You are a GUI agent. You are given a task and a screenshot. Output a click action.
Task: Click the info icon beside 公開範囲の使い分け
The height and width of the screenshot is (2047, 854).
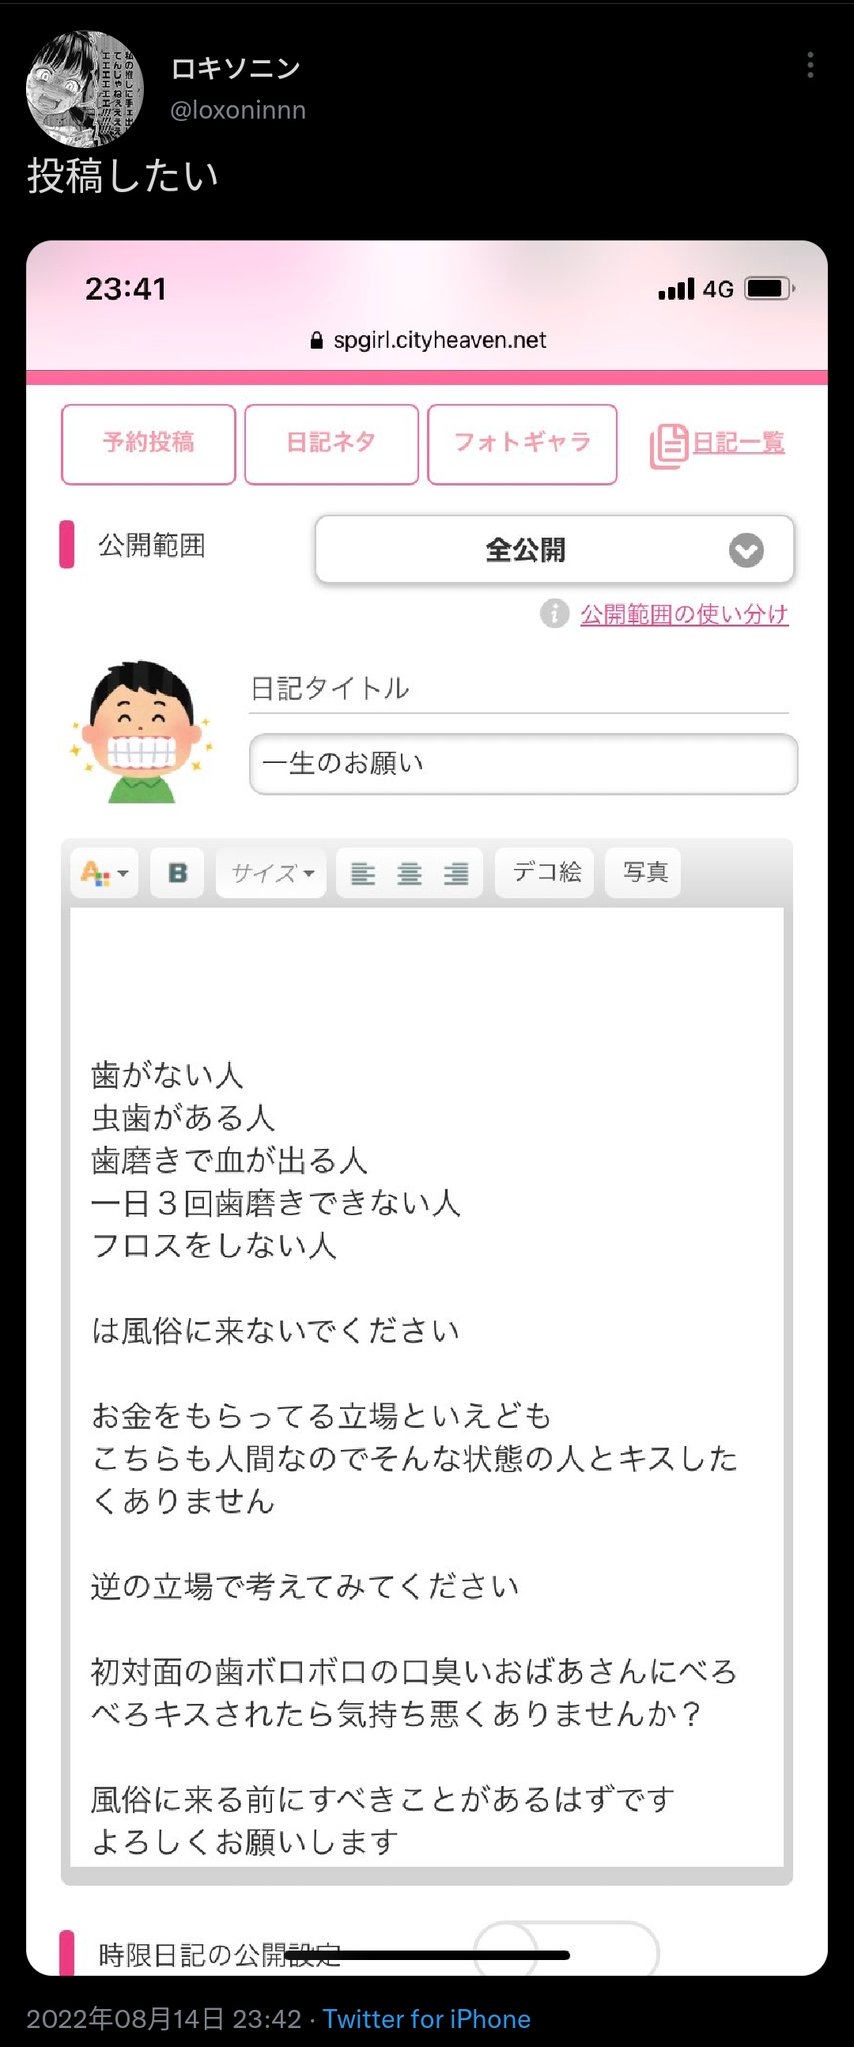[x=554, y=613]
